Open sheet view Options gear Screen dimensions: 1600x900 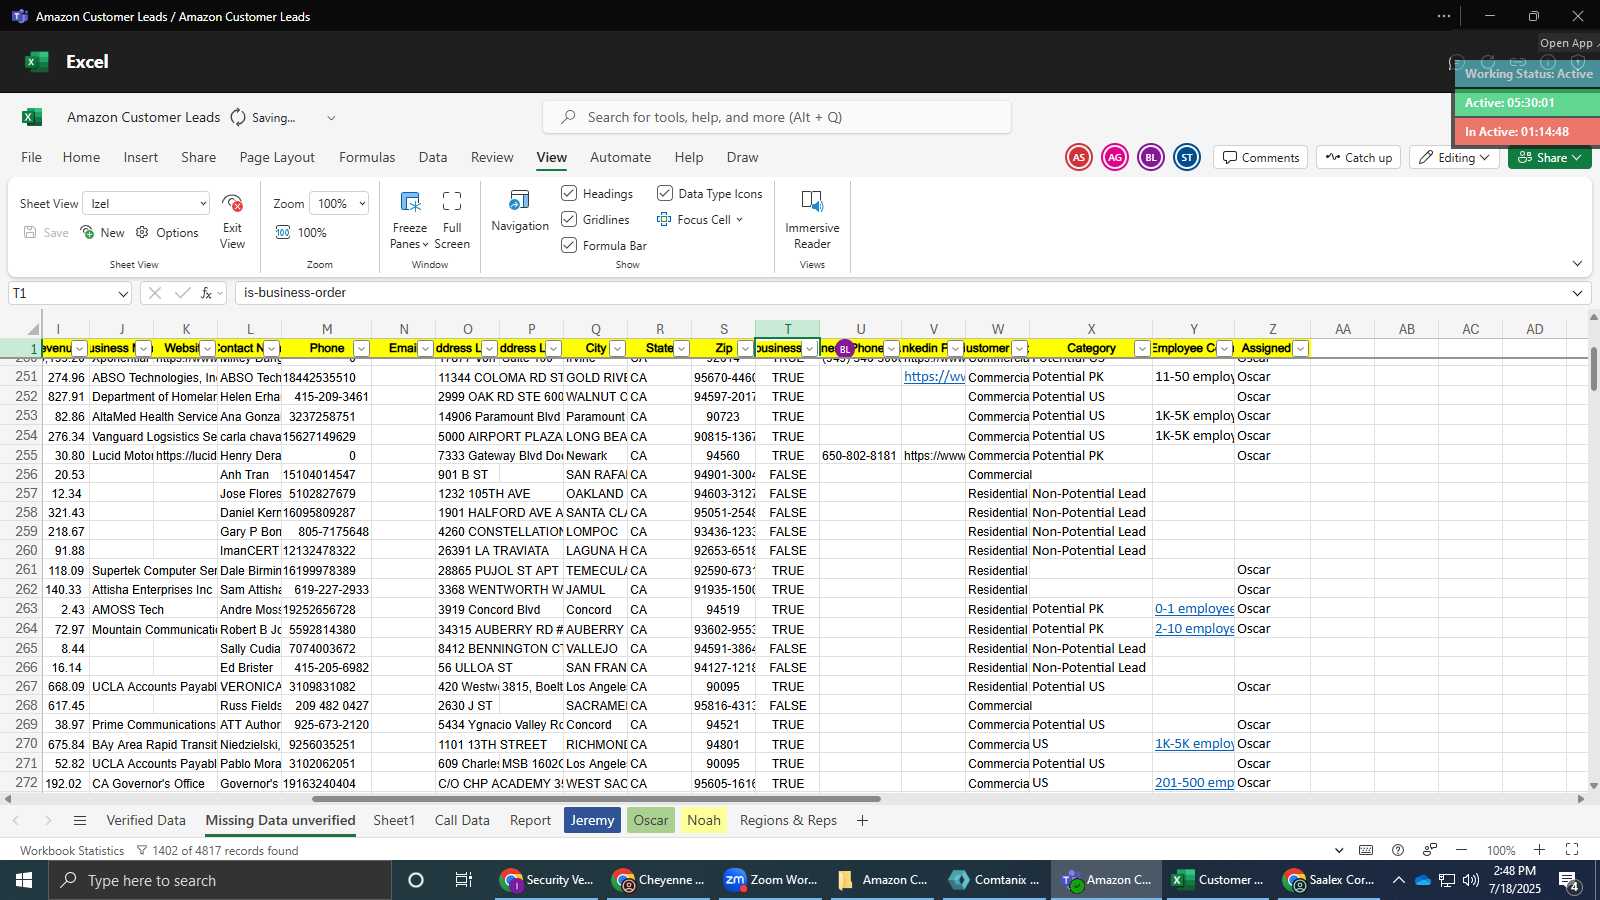click(x=142, y=232)
